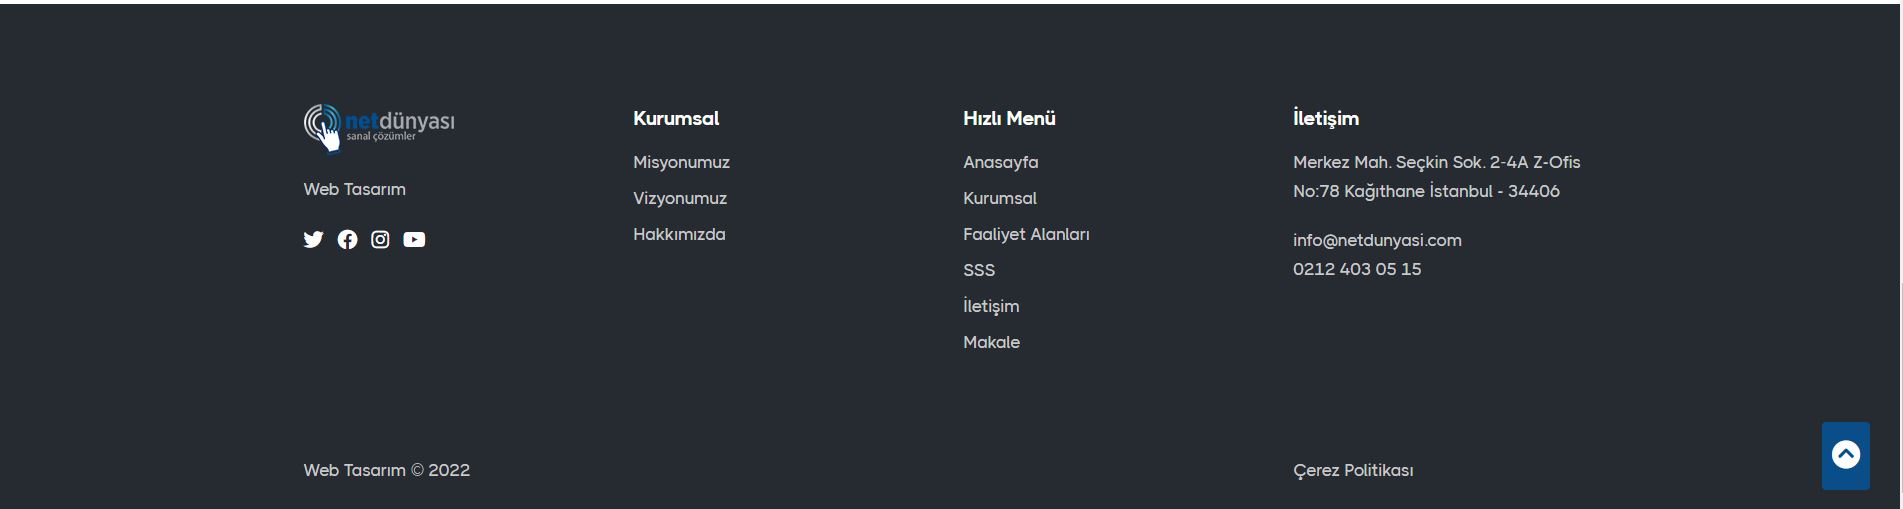Select Anasayfa in Hızlı Menü

coord(1000,162)
